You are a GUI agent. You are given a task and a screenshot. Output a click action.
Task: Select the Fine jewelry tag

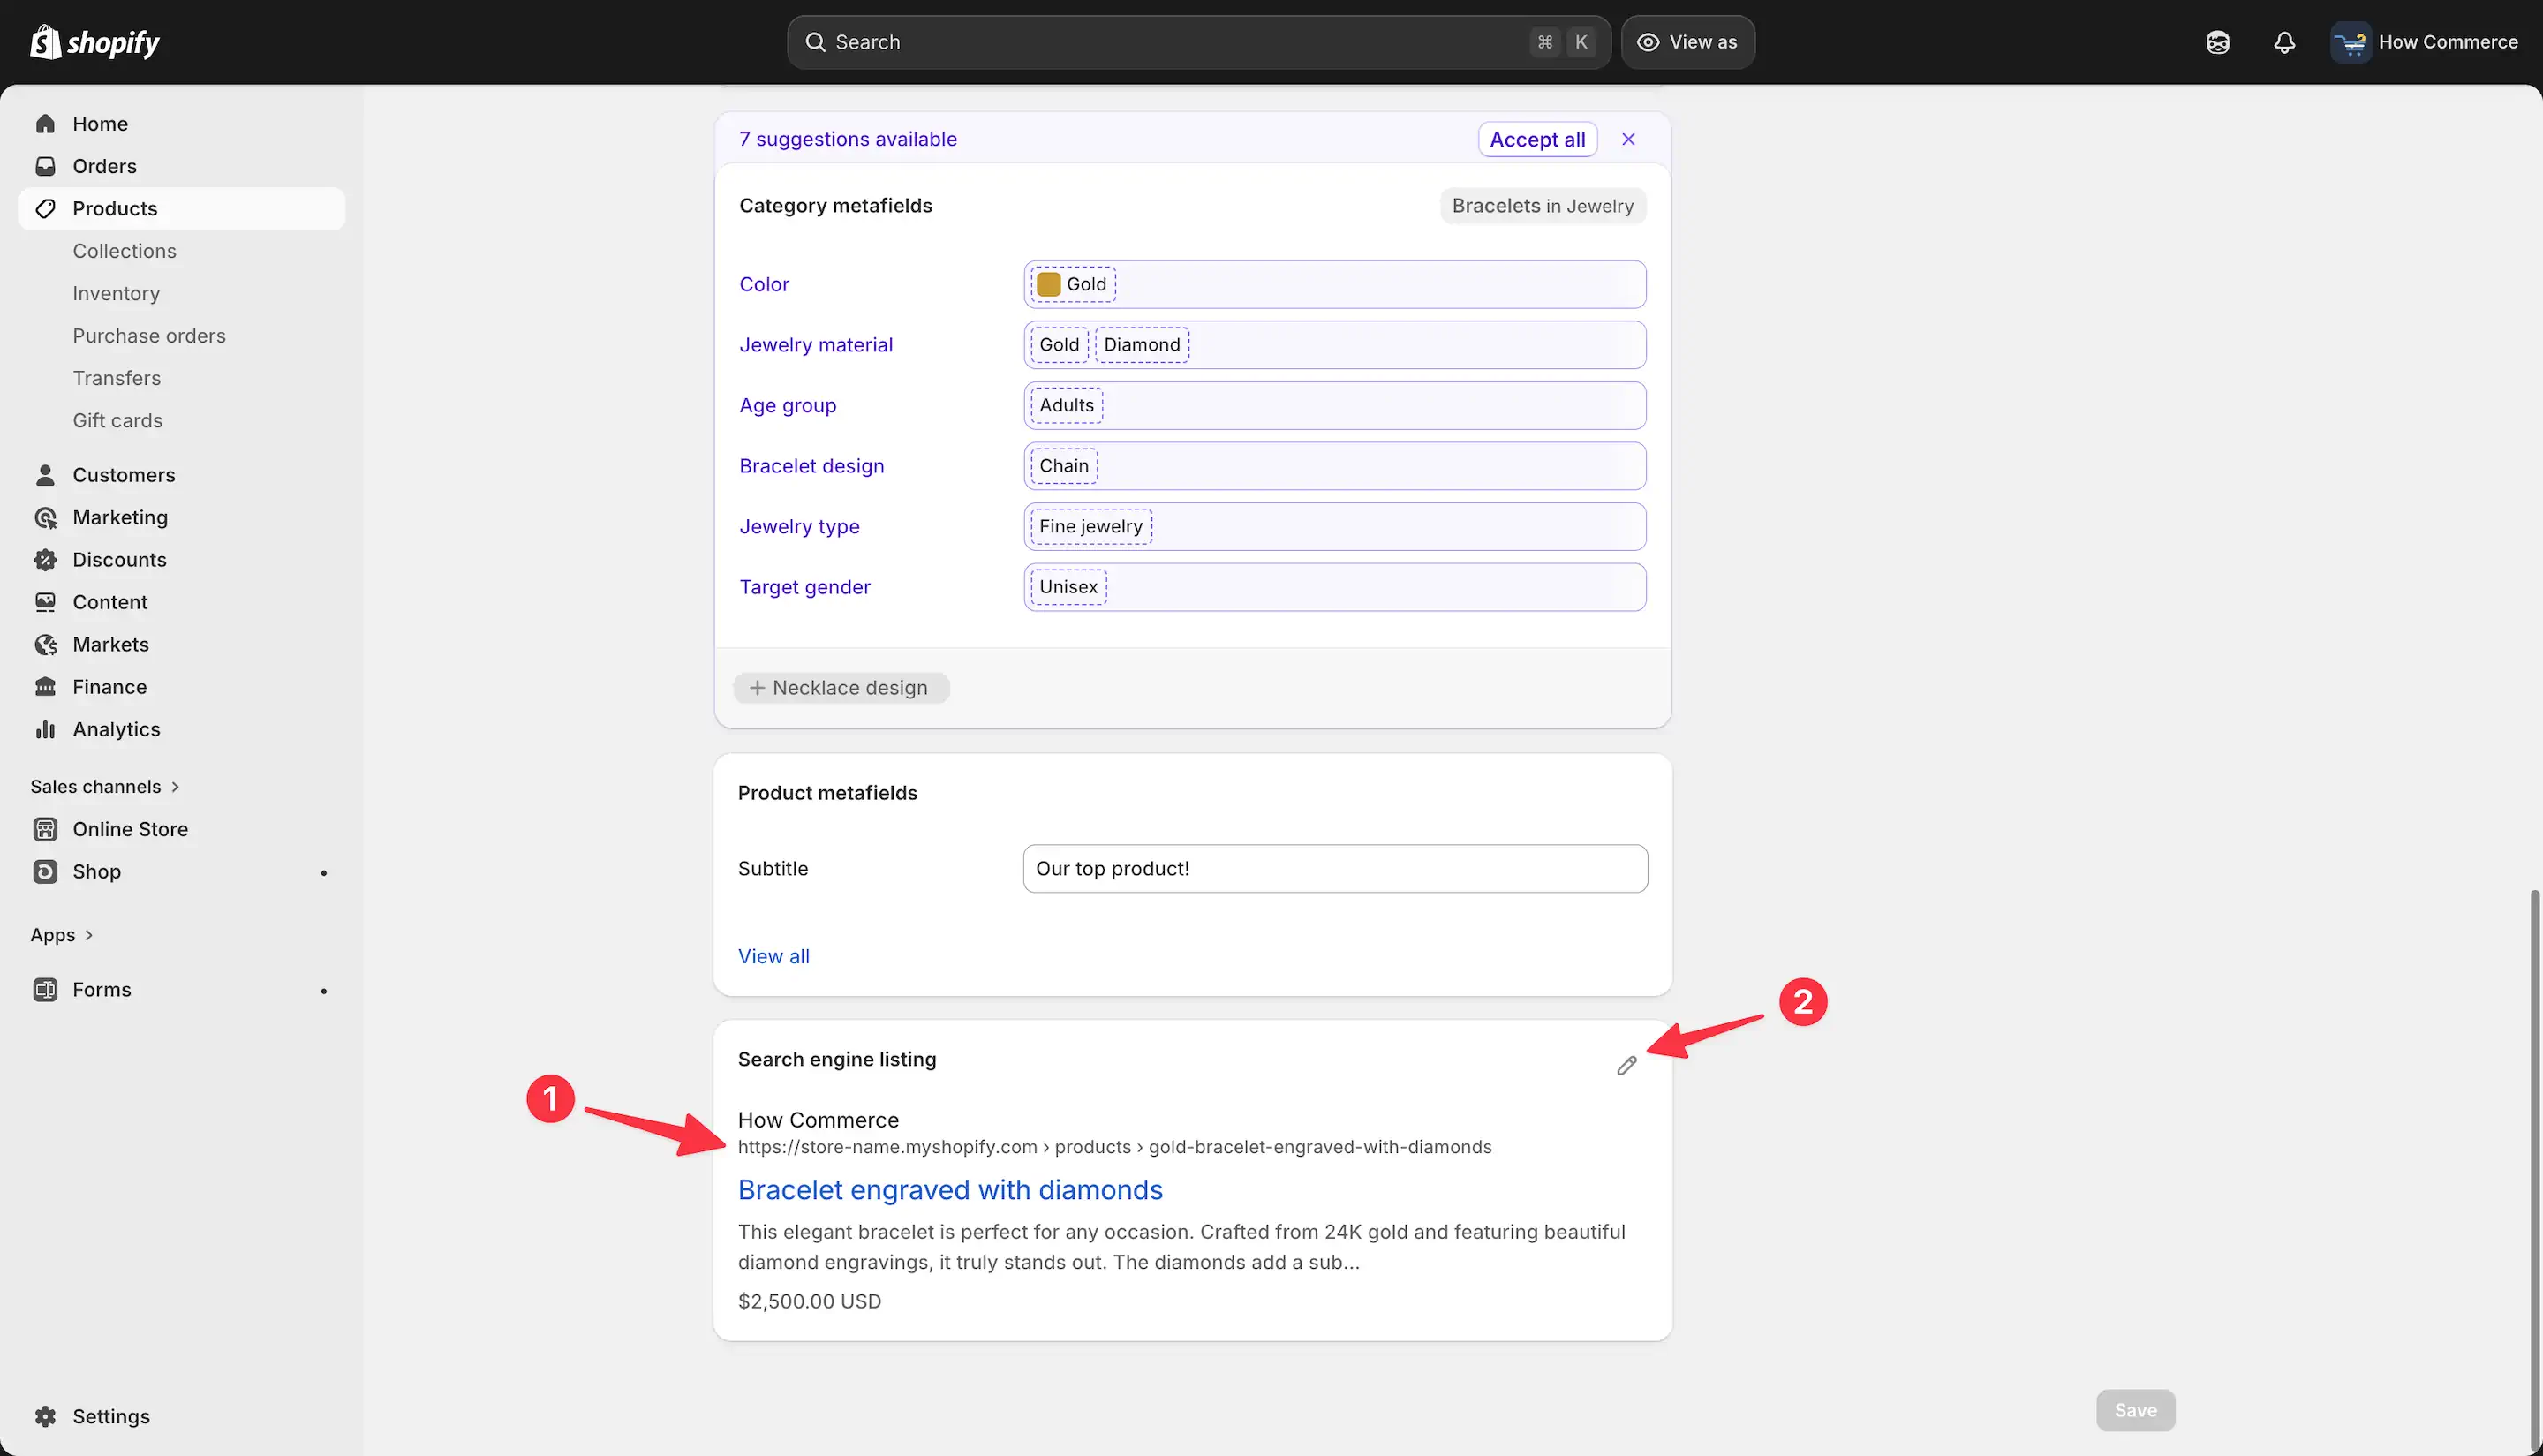[1091, 527]
